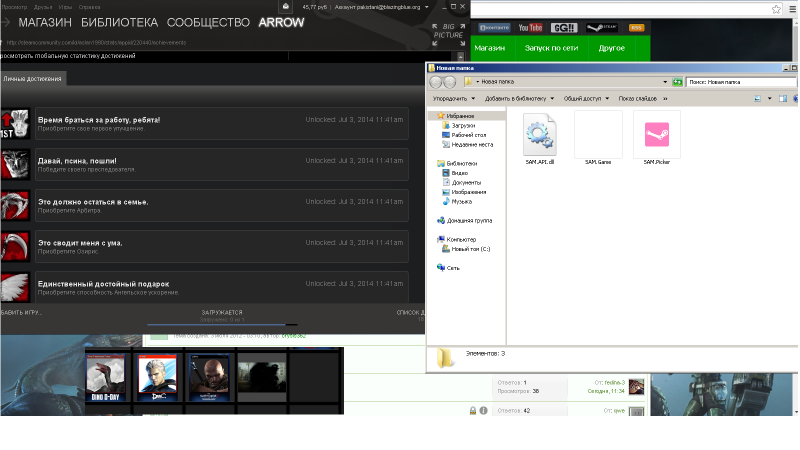
Task: Open Steam account dropdown arrow
Action: 427,7
